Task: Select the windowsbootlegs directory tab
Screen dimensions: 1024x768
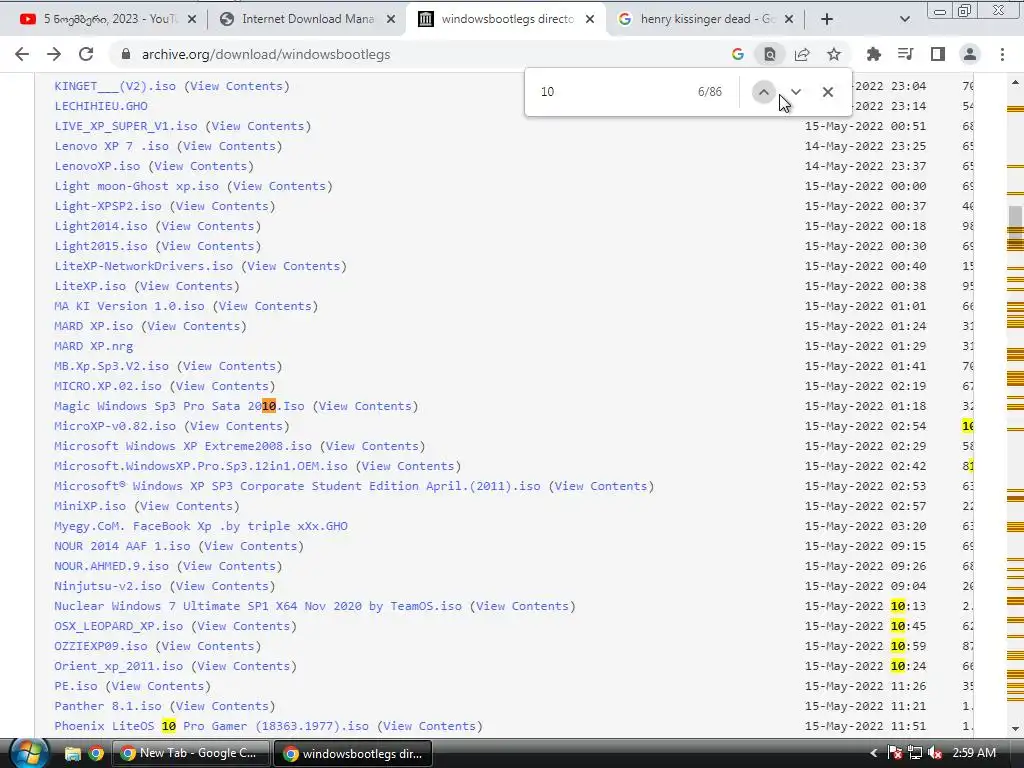Action: [x=506, y=20]
